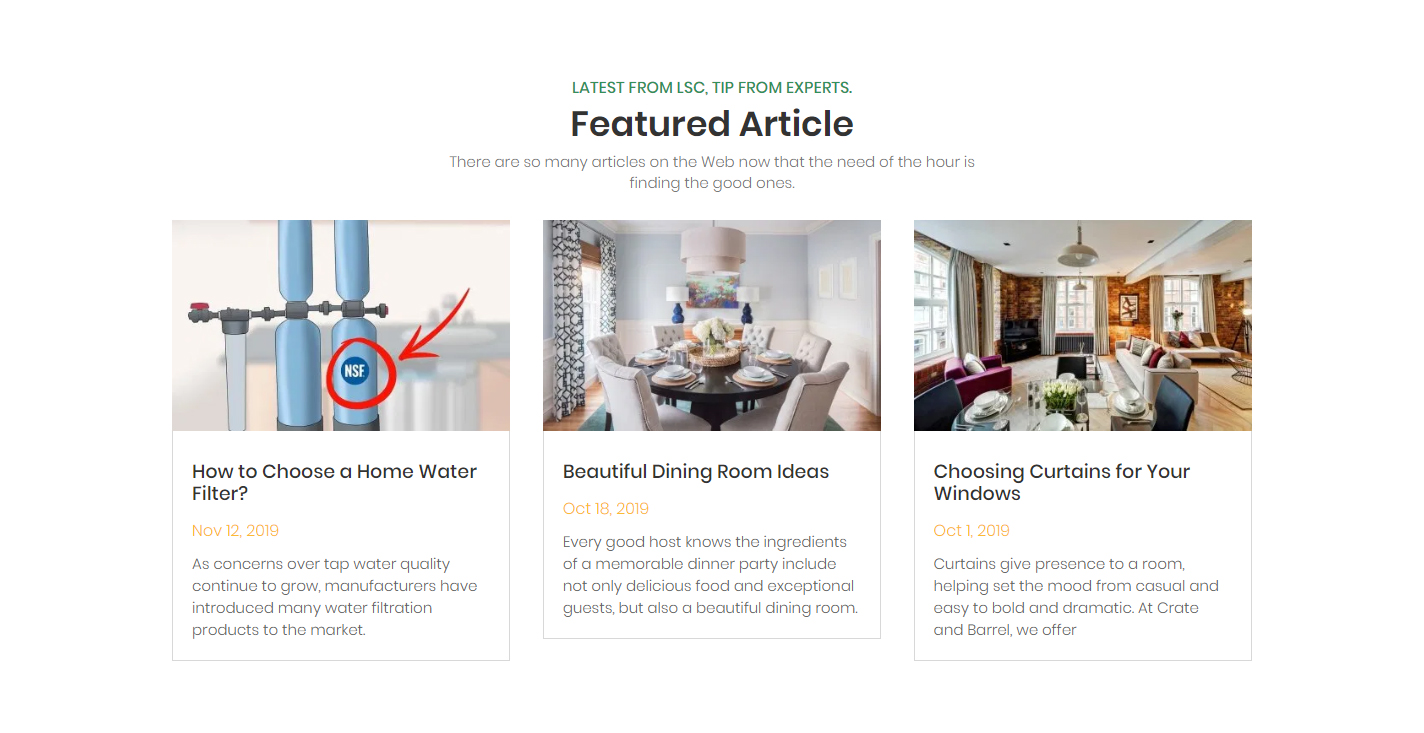Select the Oct 1, 2019 date
The image size is (1424, 733).
click(x=972, y=531)
